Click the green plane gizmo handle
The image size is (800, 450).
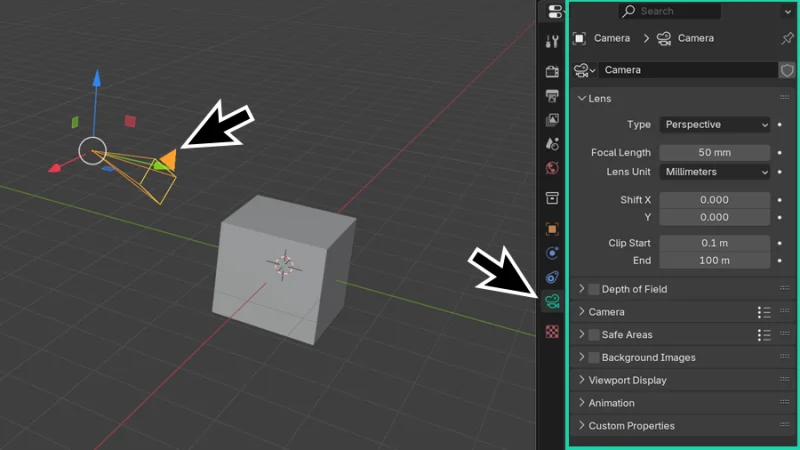coord(75,122)
